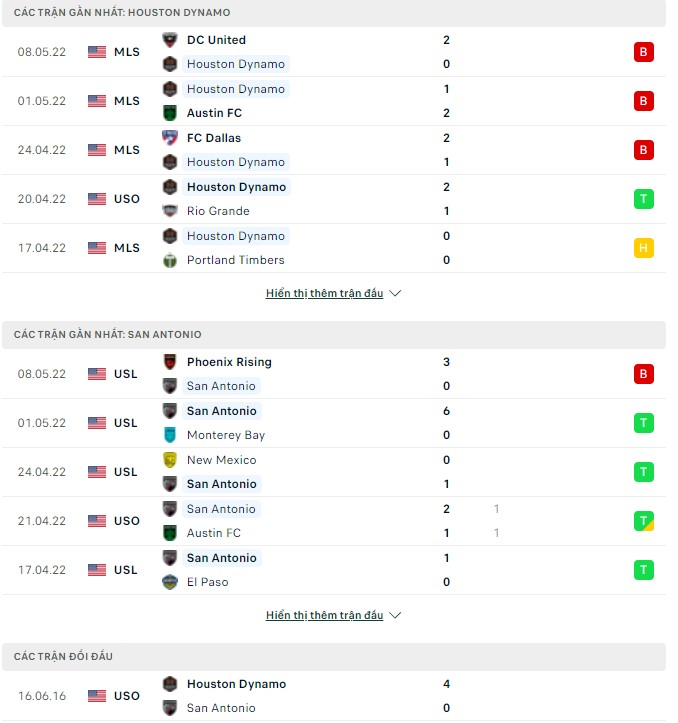Click the DC United team crest
Screen dimensions: 678x723
pos(170,40)
